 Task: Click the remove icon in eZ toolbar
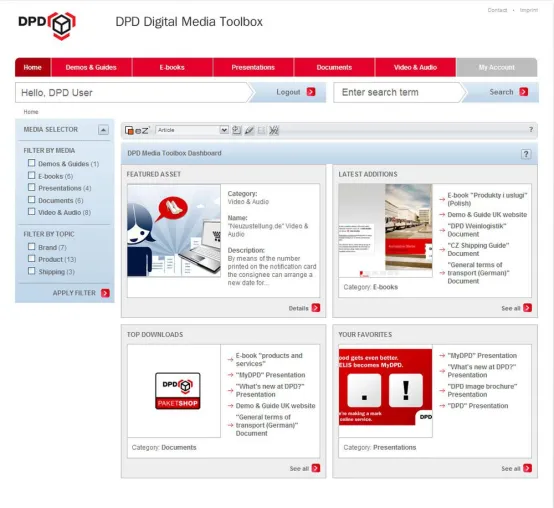tap(274, 130)
